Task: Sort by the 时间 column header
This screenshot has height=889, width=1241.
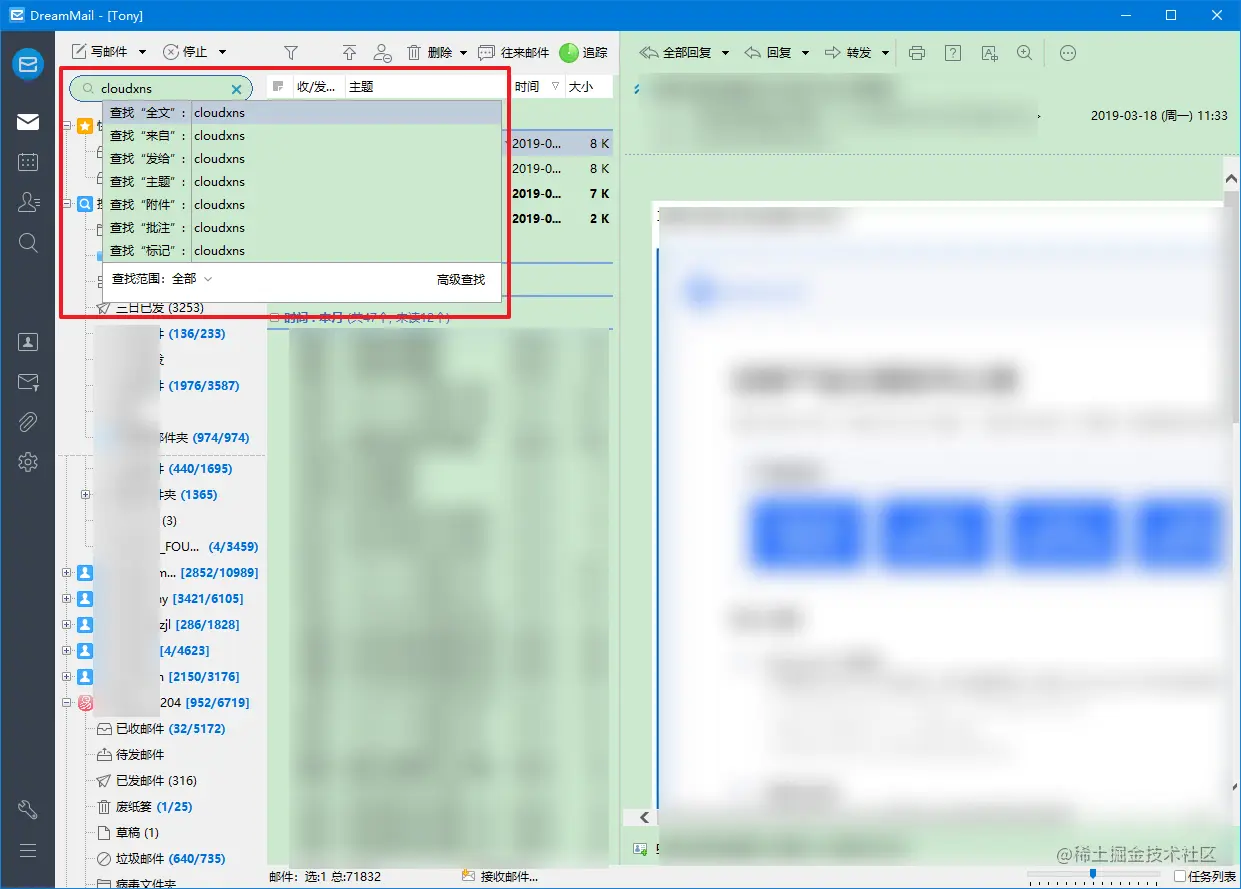Action: click(x=528, y=87)
